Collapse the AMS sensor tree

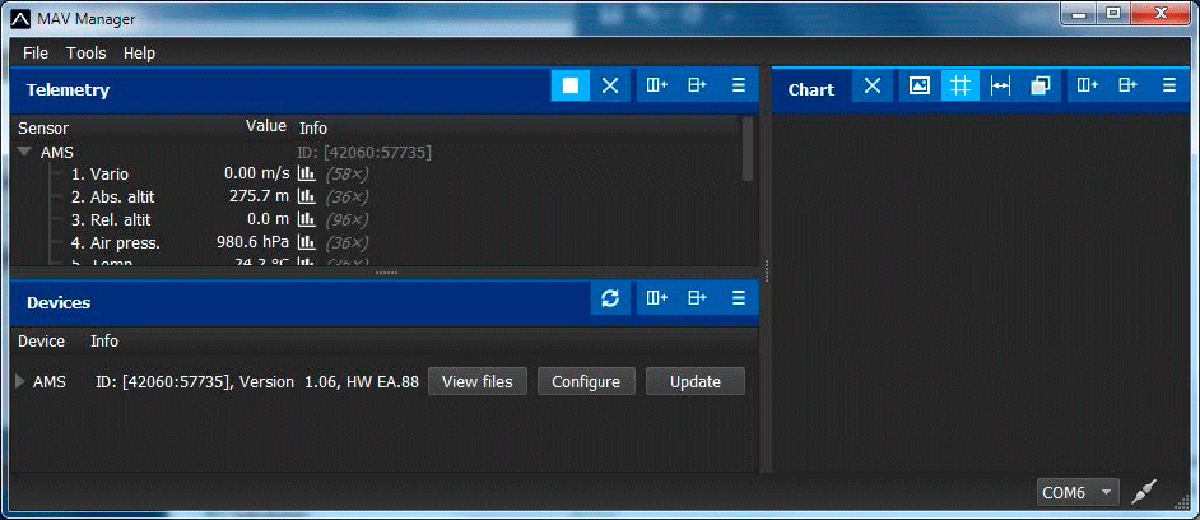[25, 153]
